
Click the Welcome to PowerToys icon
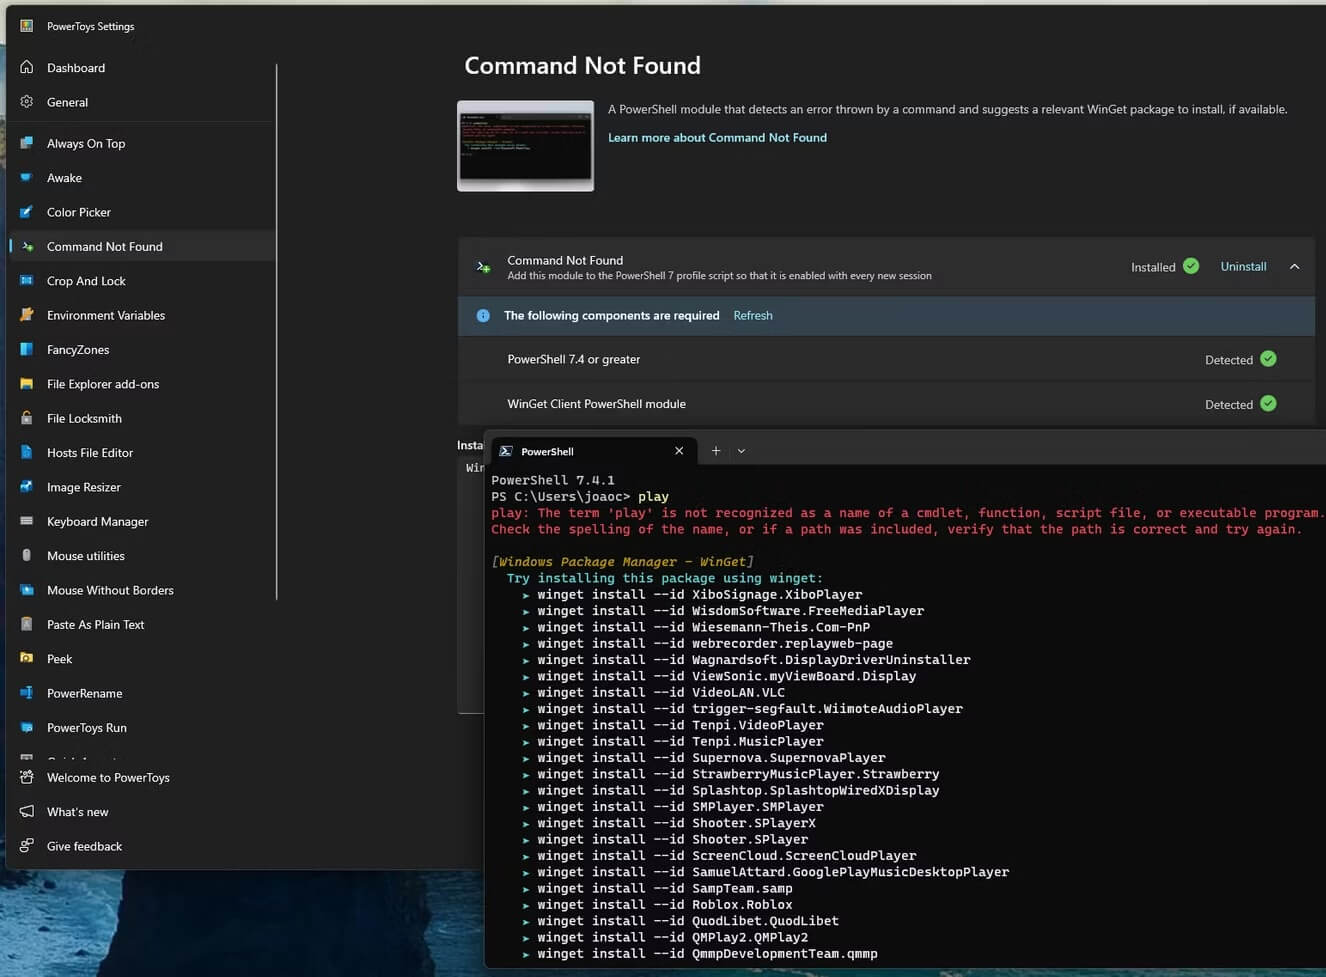27,777
